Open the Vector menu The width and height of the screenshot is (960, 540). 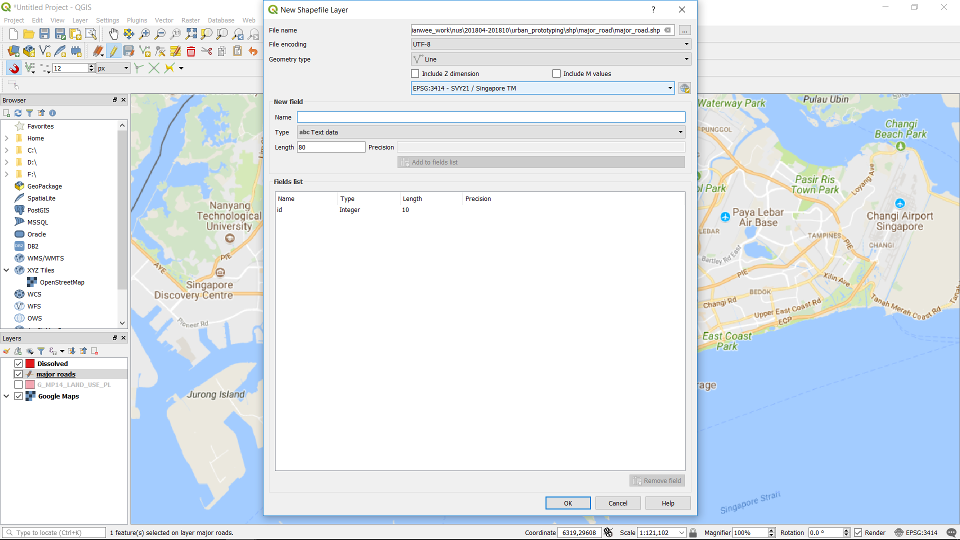[x=164, y=20]
